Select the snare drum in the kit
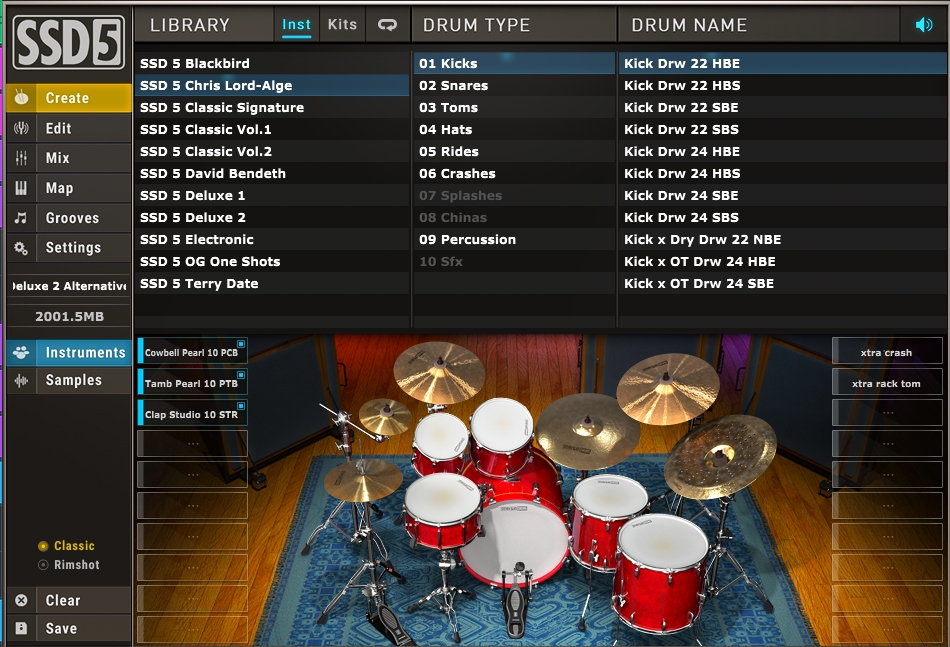Image resolution: width=950 pixels, height=647 pixels. 443,509
